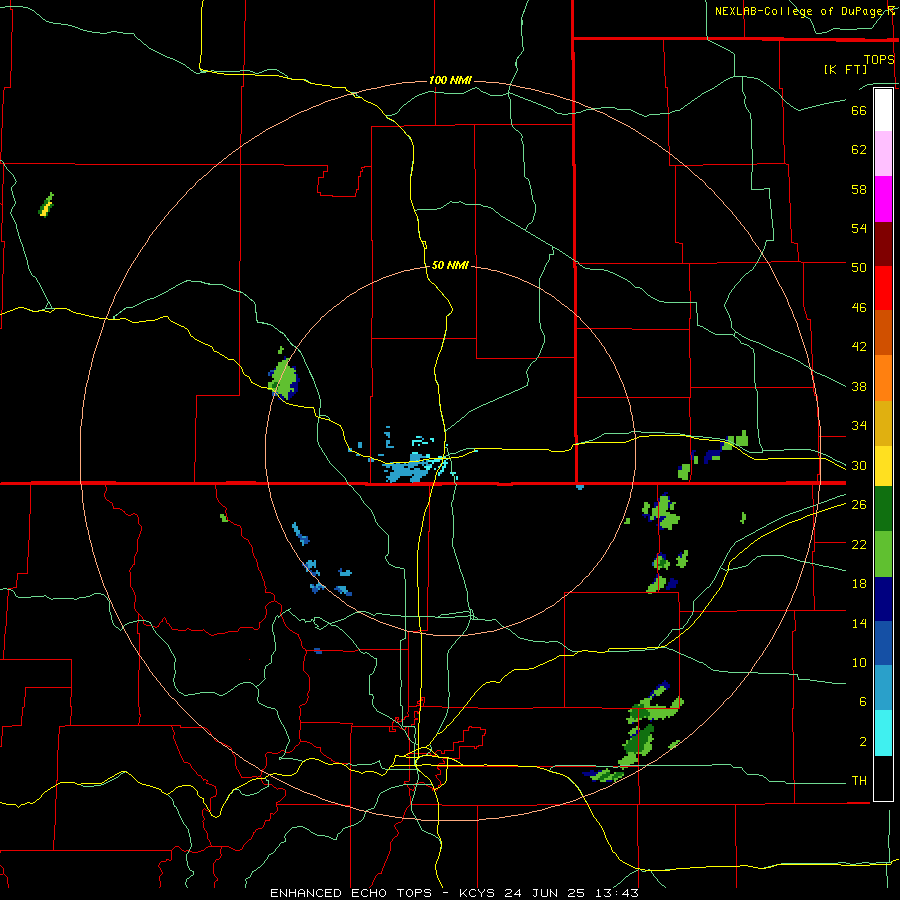Click the navy 14-18 kft legend swatch
This screenshot has width=900, height=900.
tap(883, 599)
